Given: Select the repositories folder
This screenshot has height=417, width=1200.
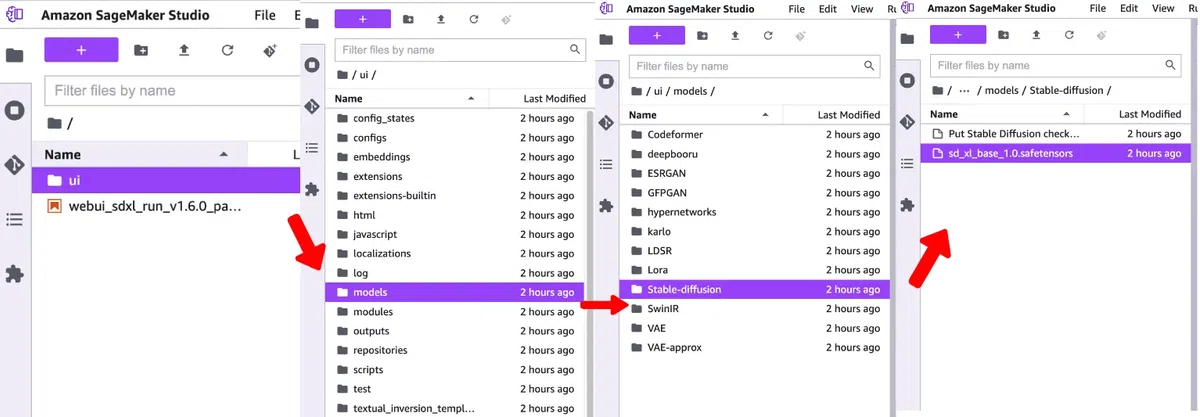Looking at the screenshot, I should pyautogui.click(x=456, y=350).
